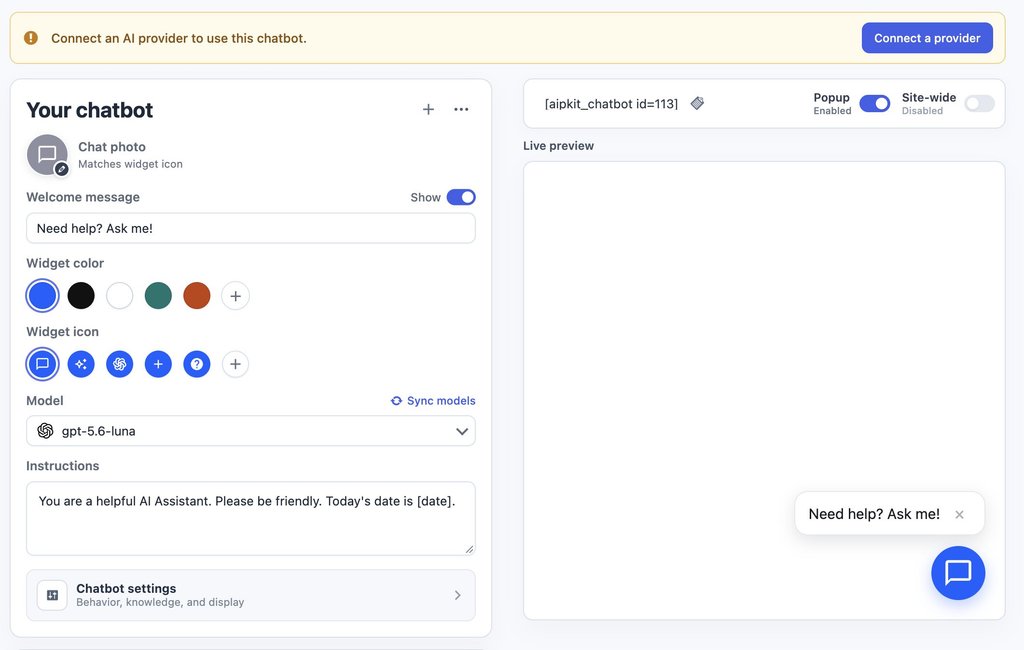The image size is (1024, 650).
Task: Select the question mark widget icon
Action: point(197,364)
